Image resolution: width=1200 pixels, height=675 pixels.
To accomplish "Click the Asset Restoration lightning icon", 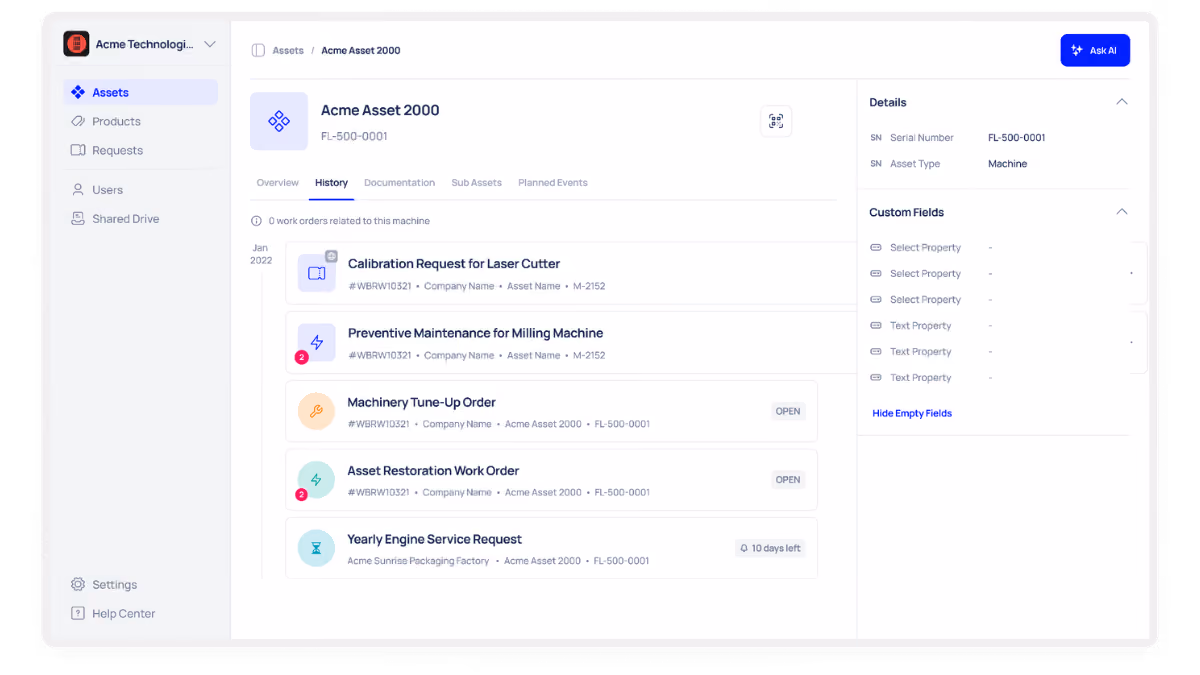I will [x=316, y=480].
